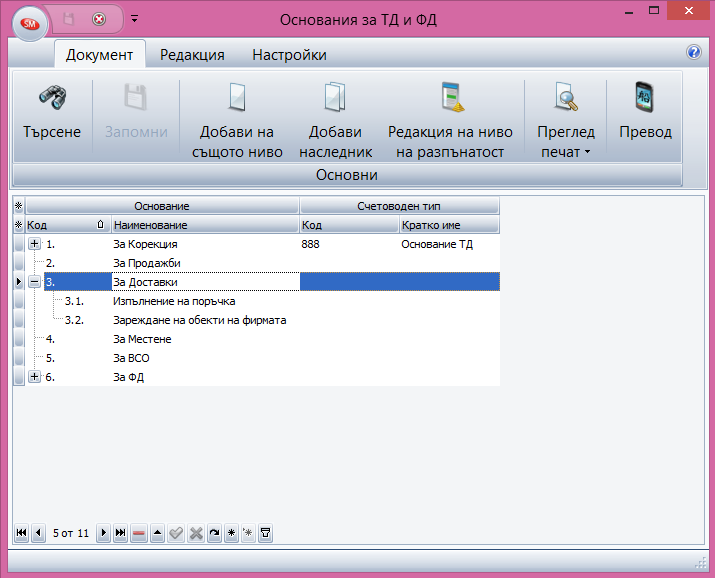This screenshot has width=715, height=578.
Task: Click the code cell 3.2.
Action: 74,320
